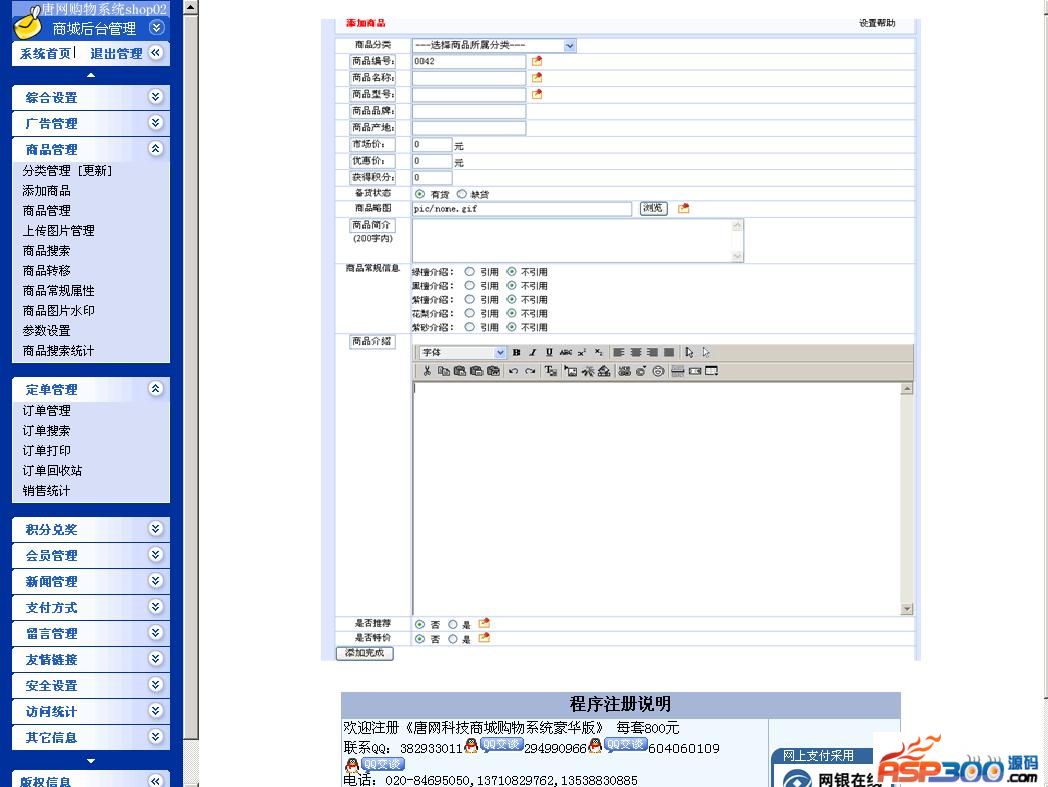Align text left in editor

(619, 352)
